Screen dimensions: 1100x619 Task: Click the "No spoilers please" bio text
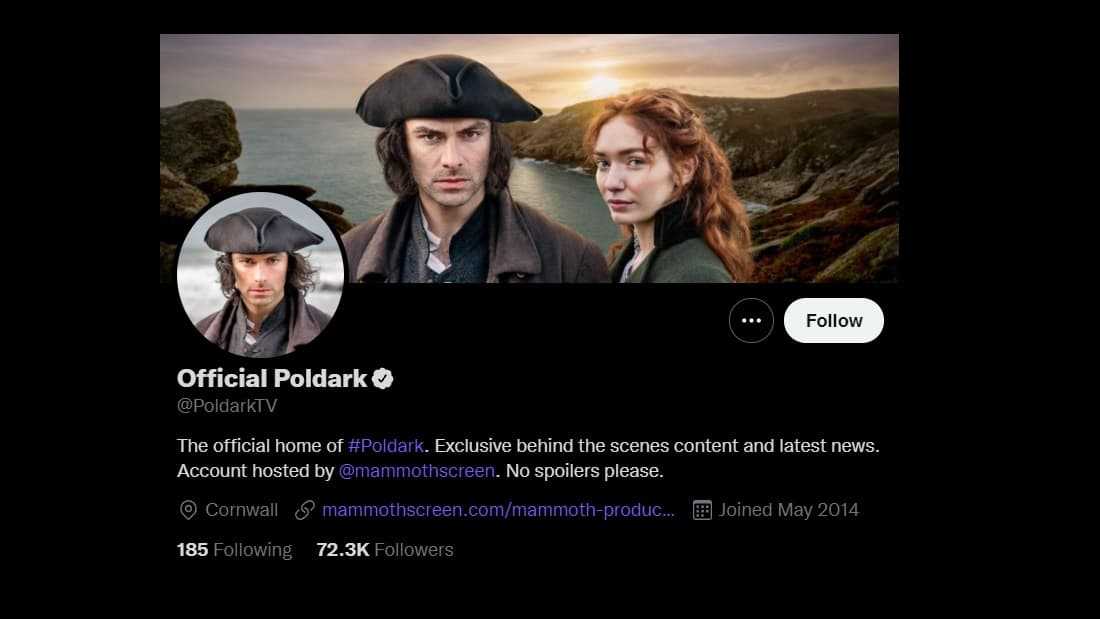coord(585,470)
